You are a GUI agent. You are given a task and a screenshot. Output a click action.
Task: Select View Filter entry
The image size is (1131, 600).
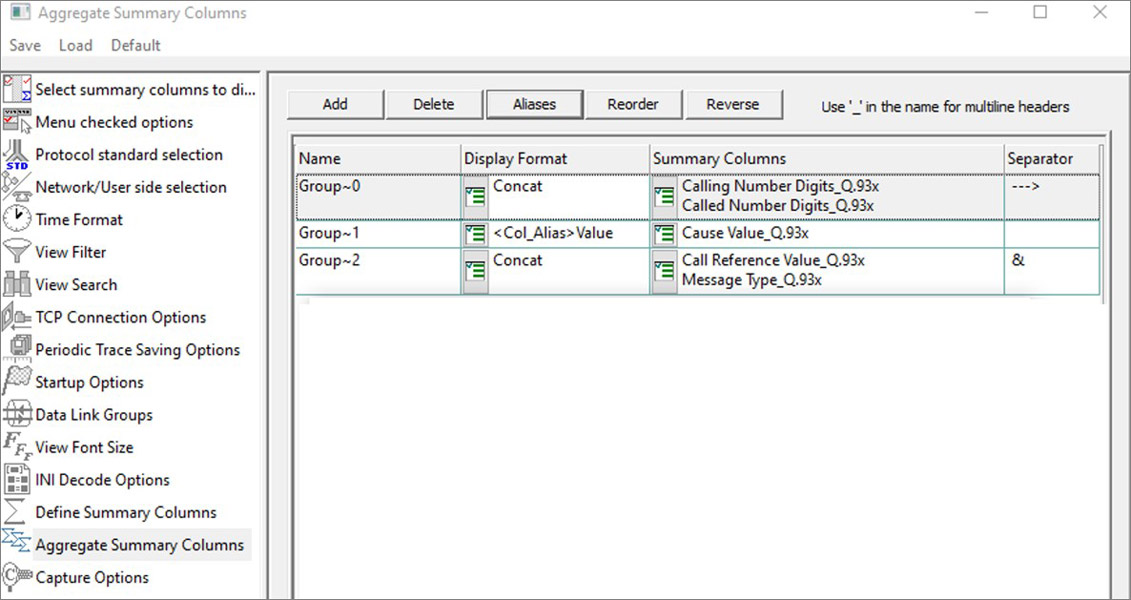coord(71,252)
